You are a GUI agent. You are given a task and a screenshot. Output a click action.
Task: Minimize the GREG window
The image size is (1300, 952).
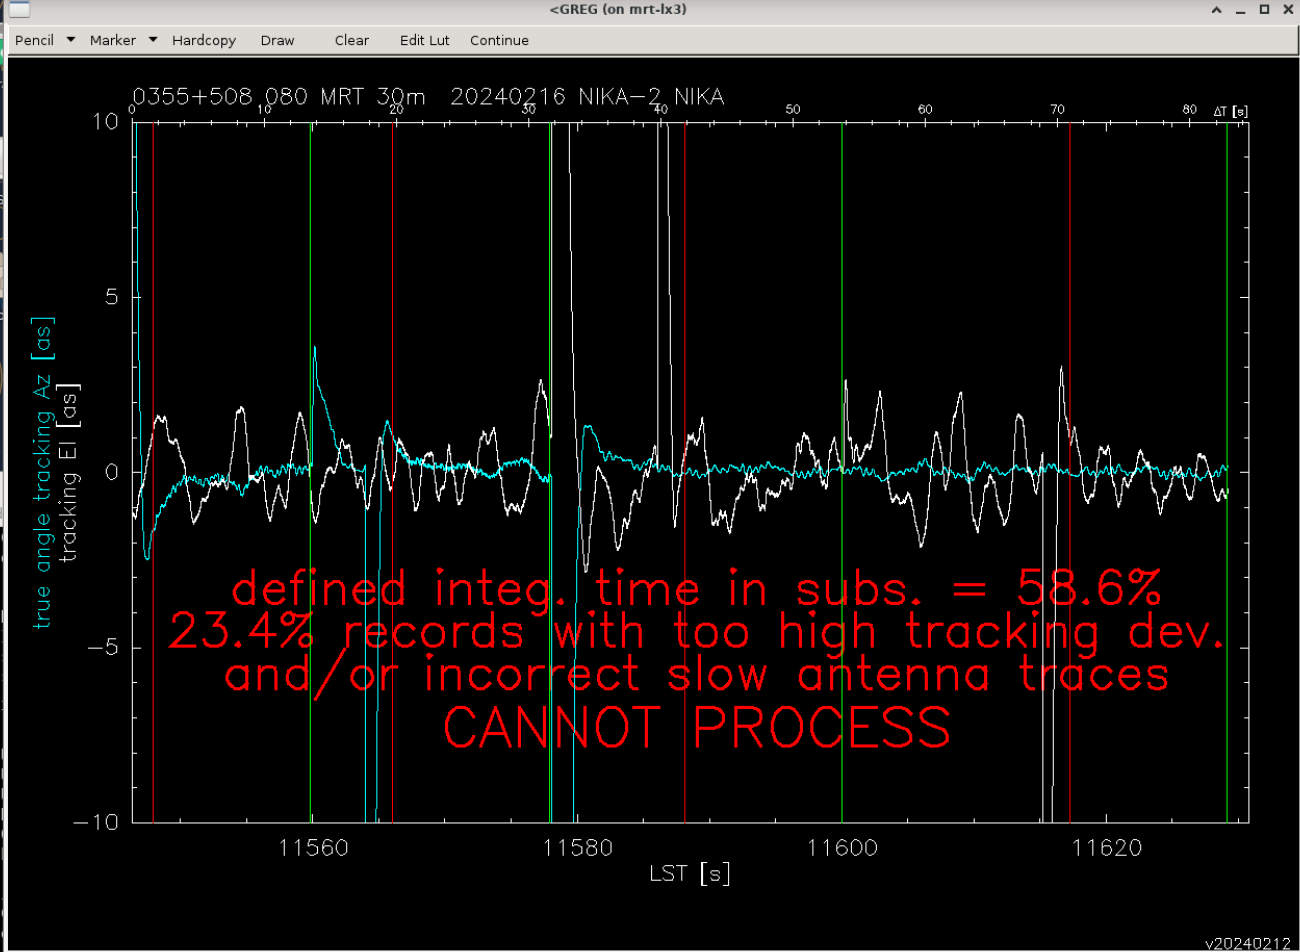coord(1240,10)
